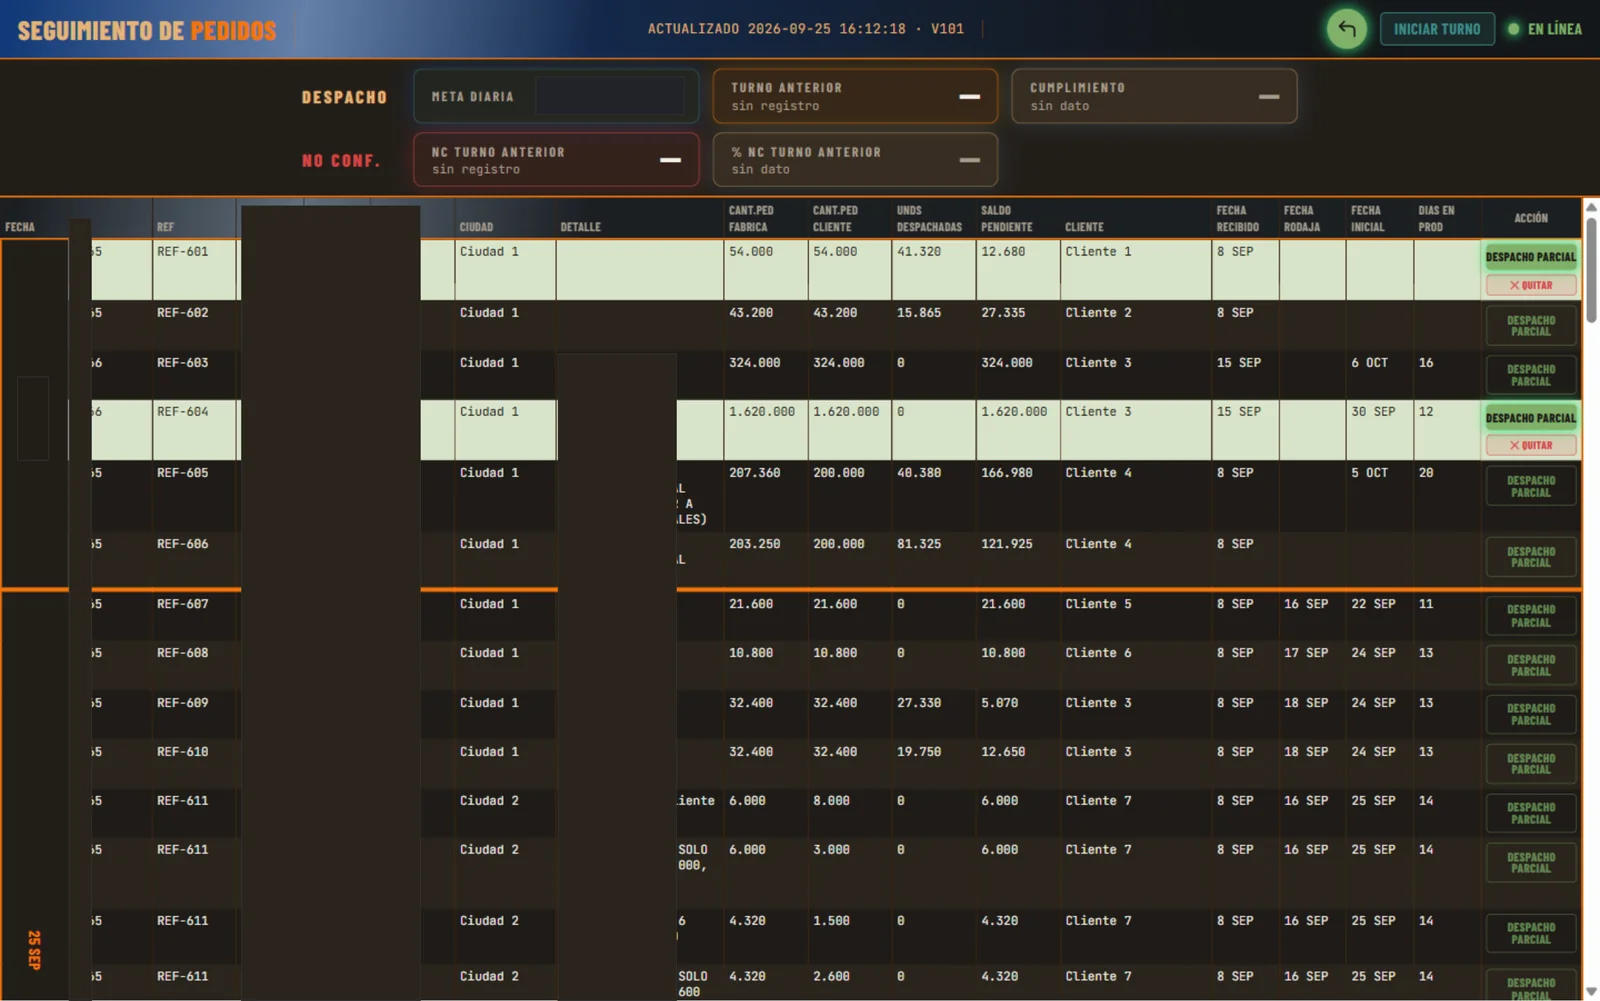Click Despacho Parcial for REF-603

[x=1530, y=375]
